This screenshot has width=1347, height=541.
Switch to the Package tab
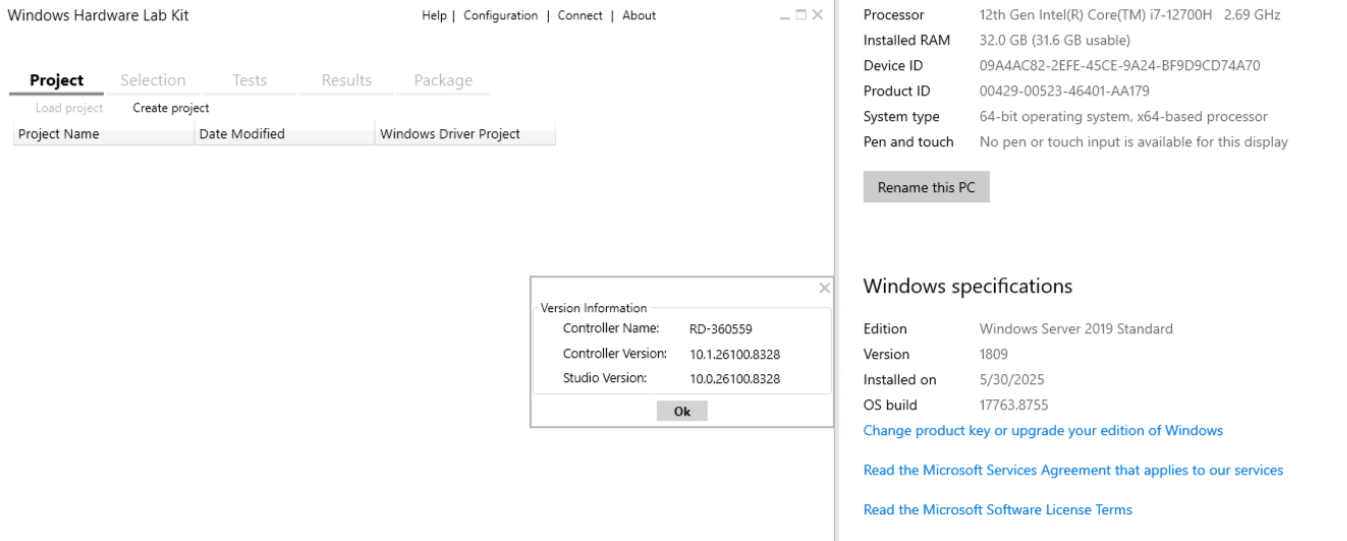coord(443,80)
